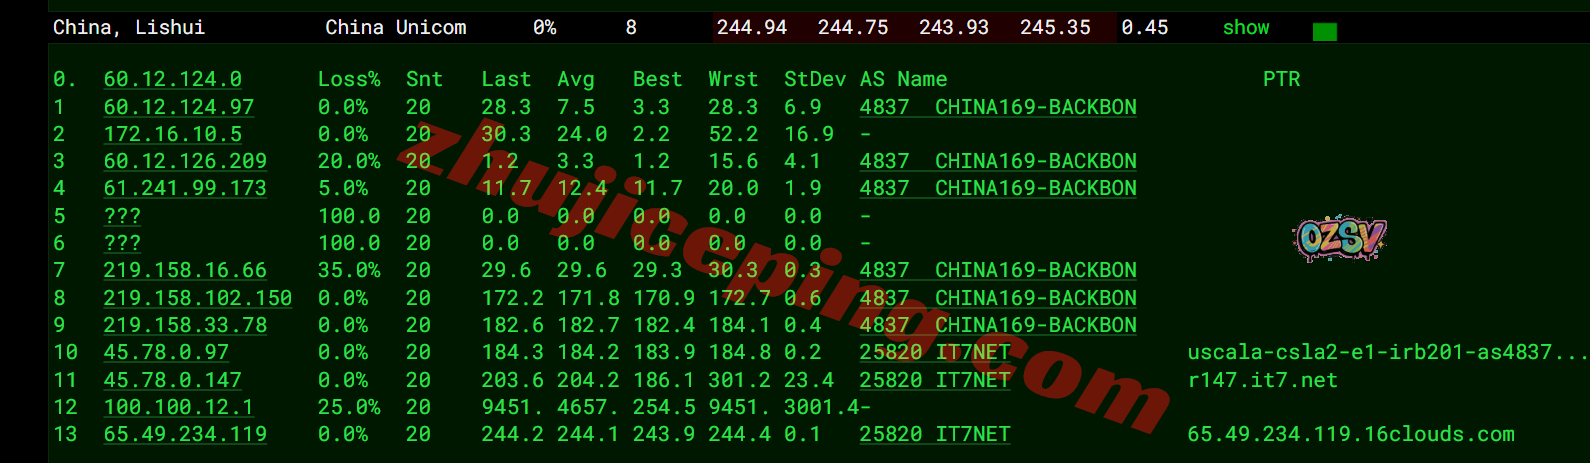Select the 172.16.10.5 IP address link
Image resolution: width=1590 pixels, height=463 pixels.
(172, 134)
